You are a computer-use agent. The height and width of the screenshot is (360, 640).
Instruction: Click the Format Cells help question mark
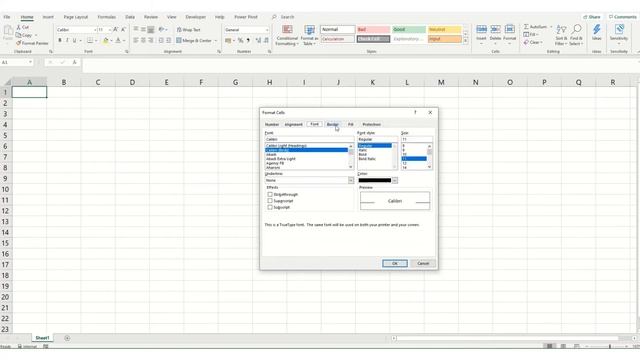[x=415, y=112]
